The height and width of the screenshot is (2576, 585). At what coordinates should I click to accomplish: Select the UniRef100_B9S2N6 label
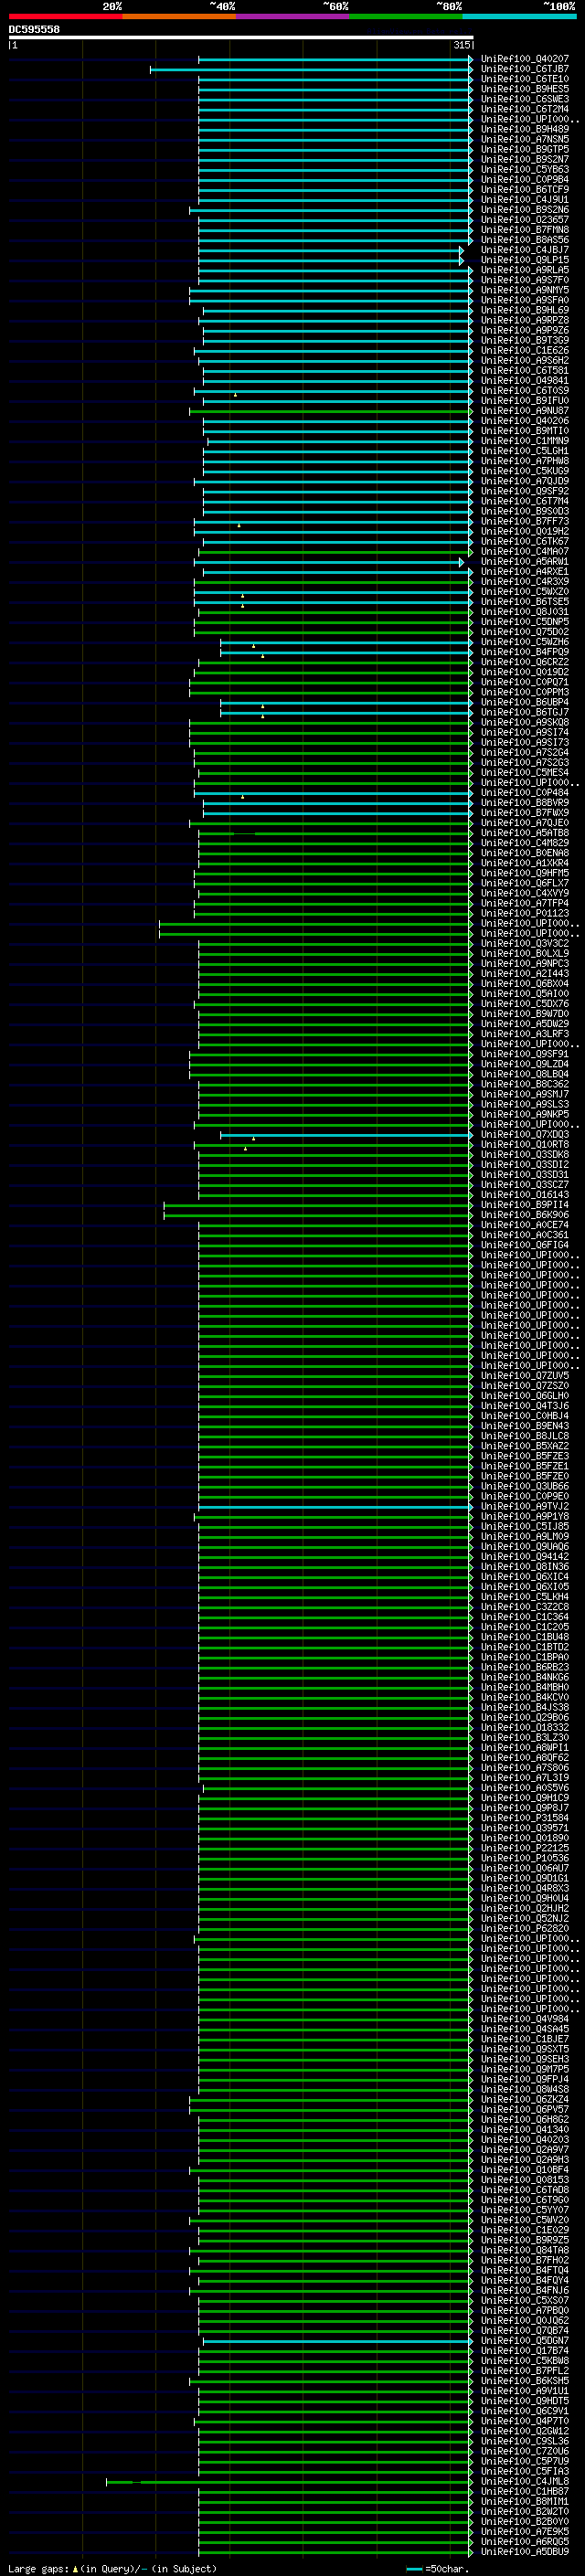tap(524, 210)
